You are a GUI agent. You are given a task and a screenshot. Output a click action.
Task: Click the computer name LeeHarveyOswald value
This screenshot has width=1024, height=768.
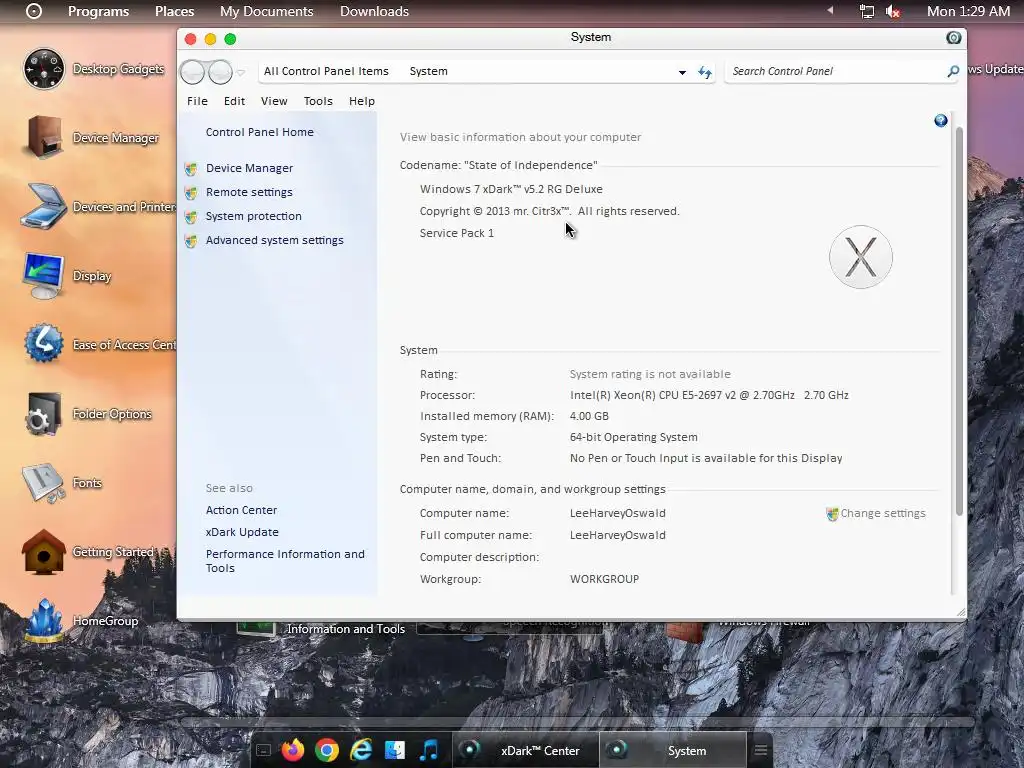click(617, 513)
